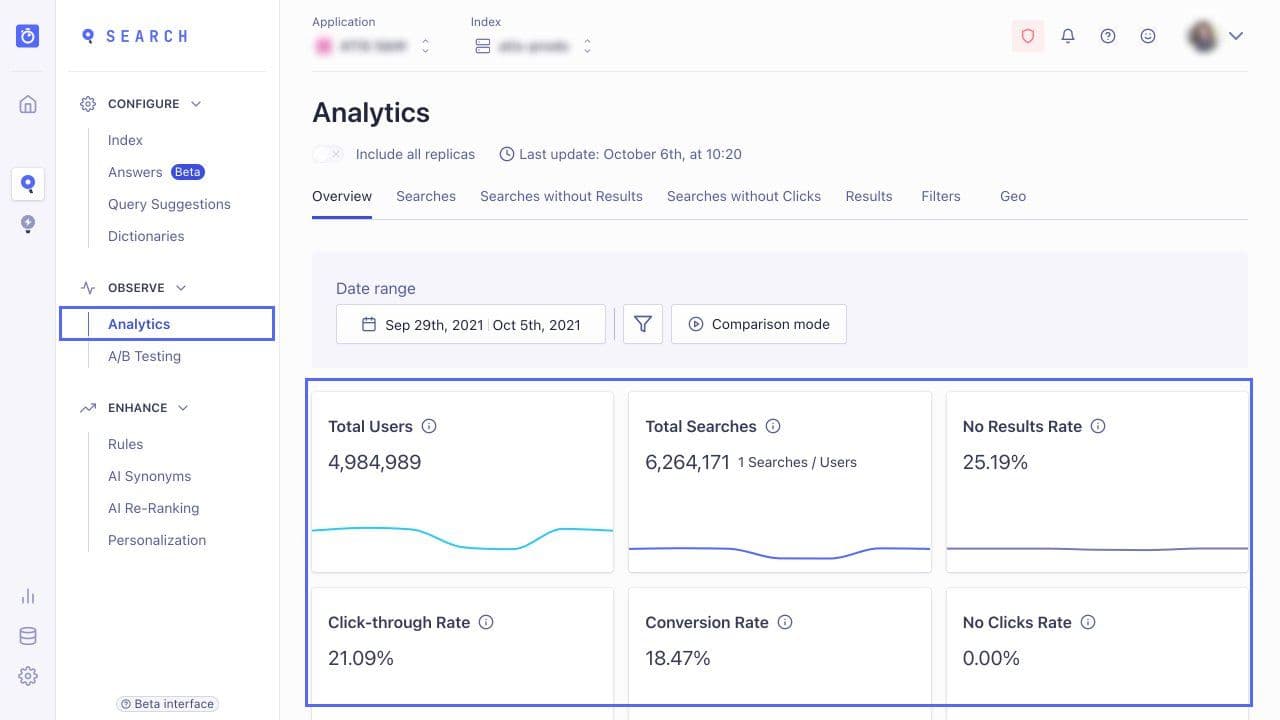1280x720 pixels.
Task: Open the settings gear icon in left rail
Action: (28, 676)
